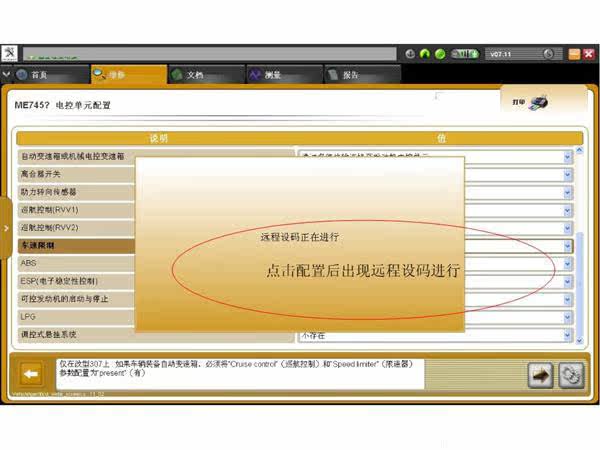The image size is (600, 450).
Task: Select the ESP(电子稳定性控制) parameter row
Action: 77,281
